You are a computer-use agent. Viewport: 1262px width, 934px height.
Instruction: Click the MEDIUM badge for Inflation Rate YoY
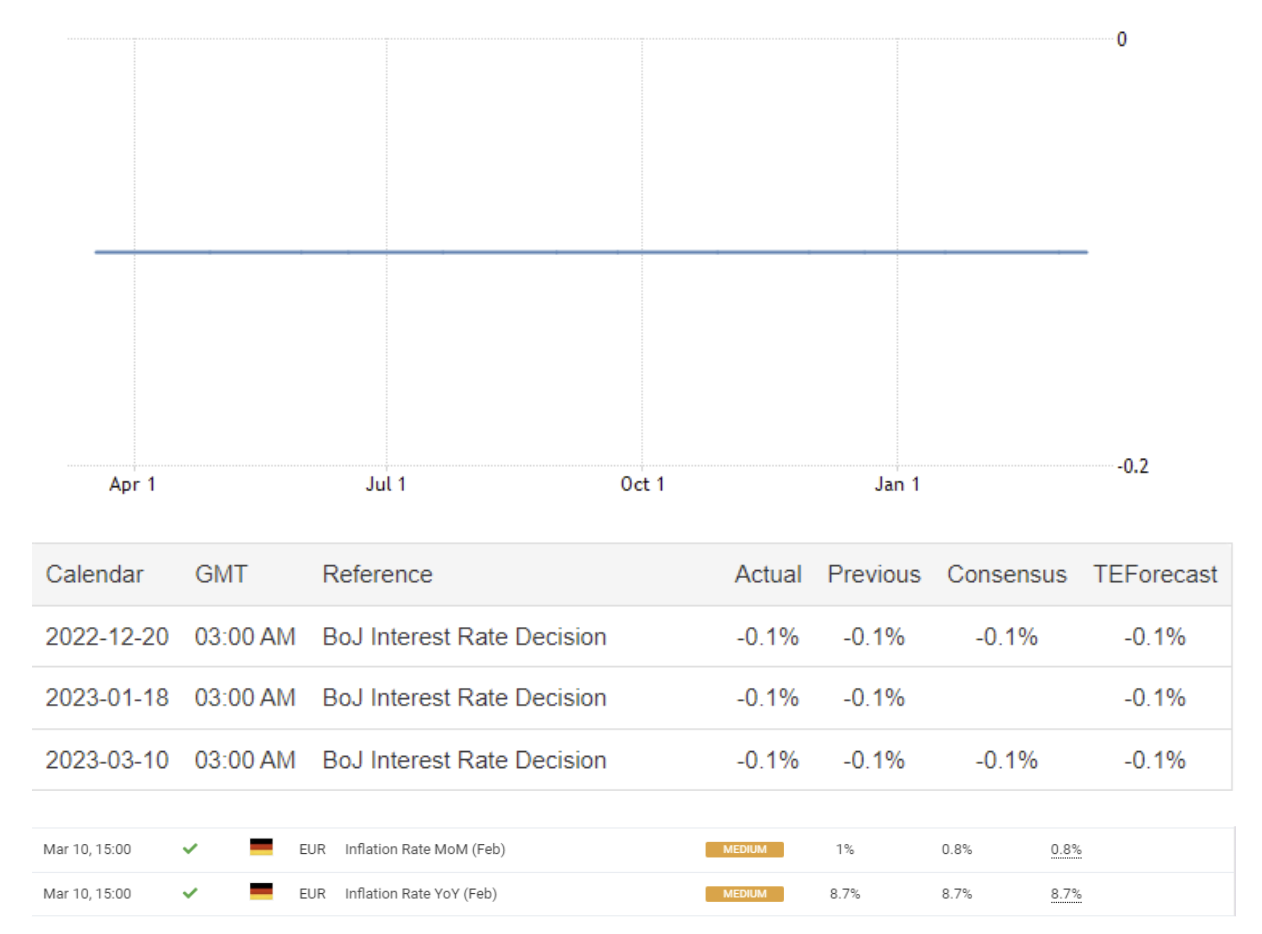point(744,894)
